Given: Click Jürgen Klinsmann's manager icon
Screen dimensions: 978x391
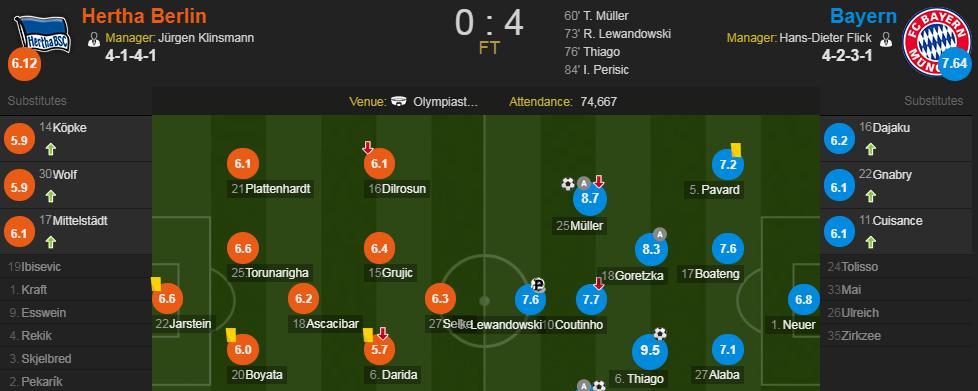Looking at the screenshot, I should [94, 39].
